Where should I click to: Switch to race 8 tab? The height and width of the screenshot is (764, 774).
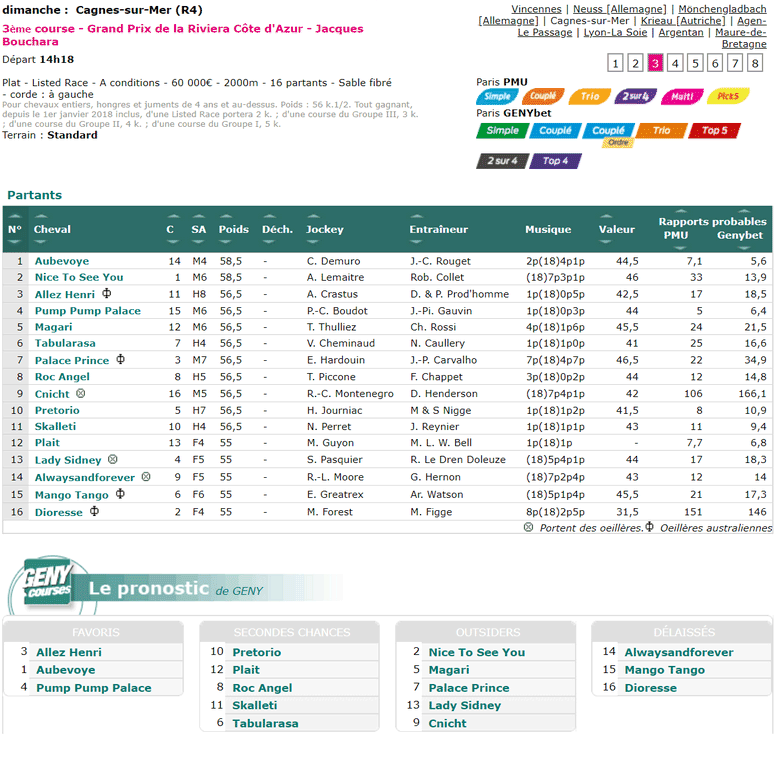(755, 63)
